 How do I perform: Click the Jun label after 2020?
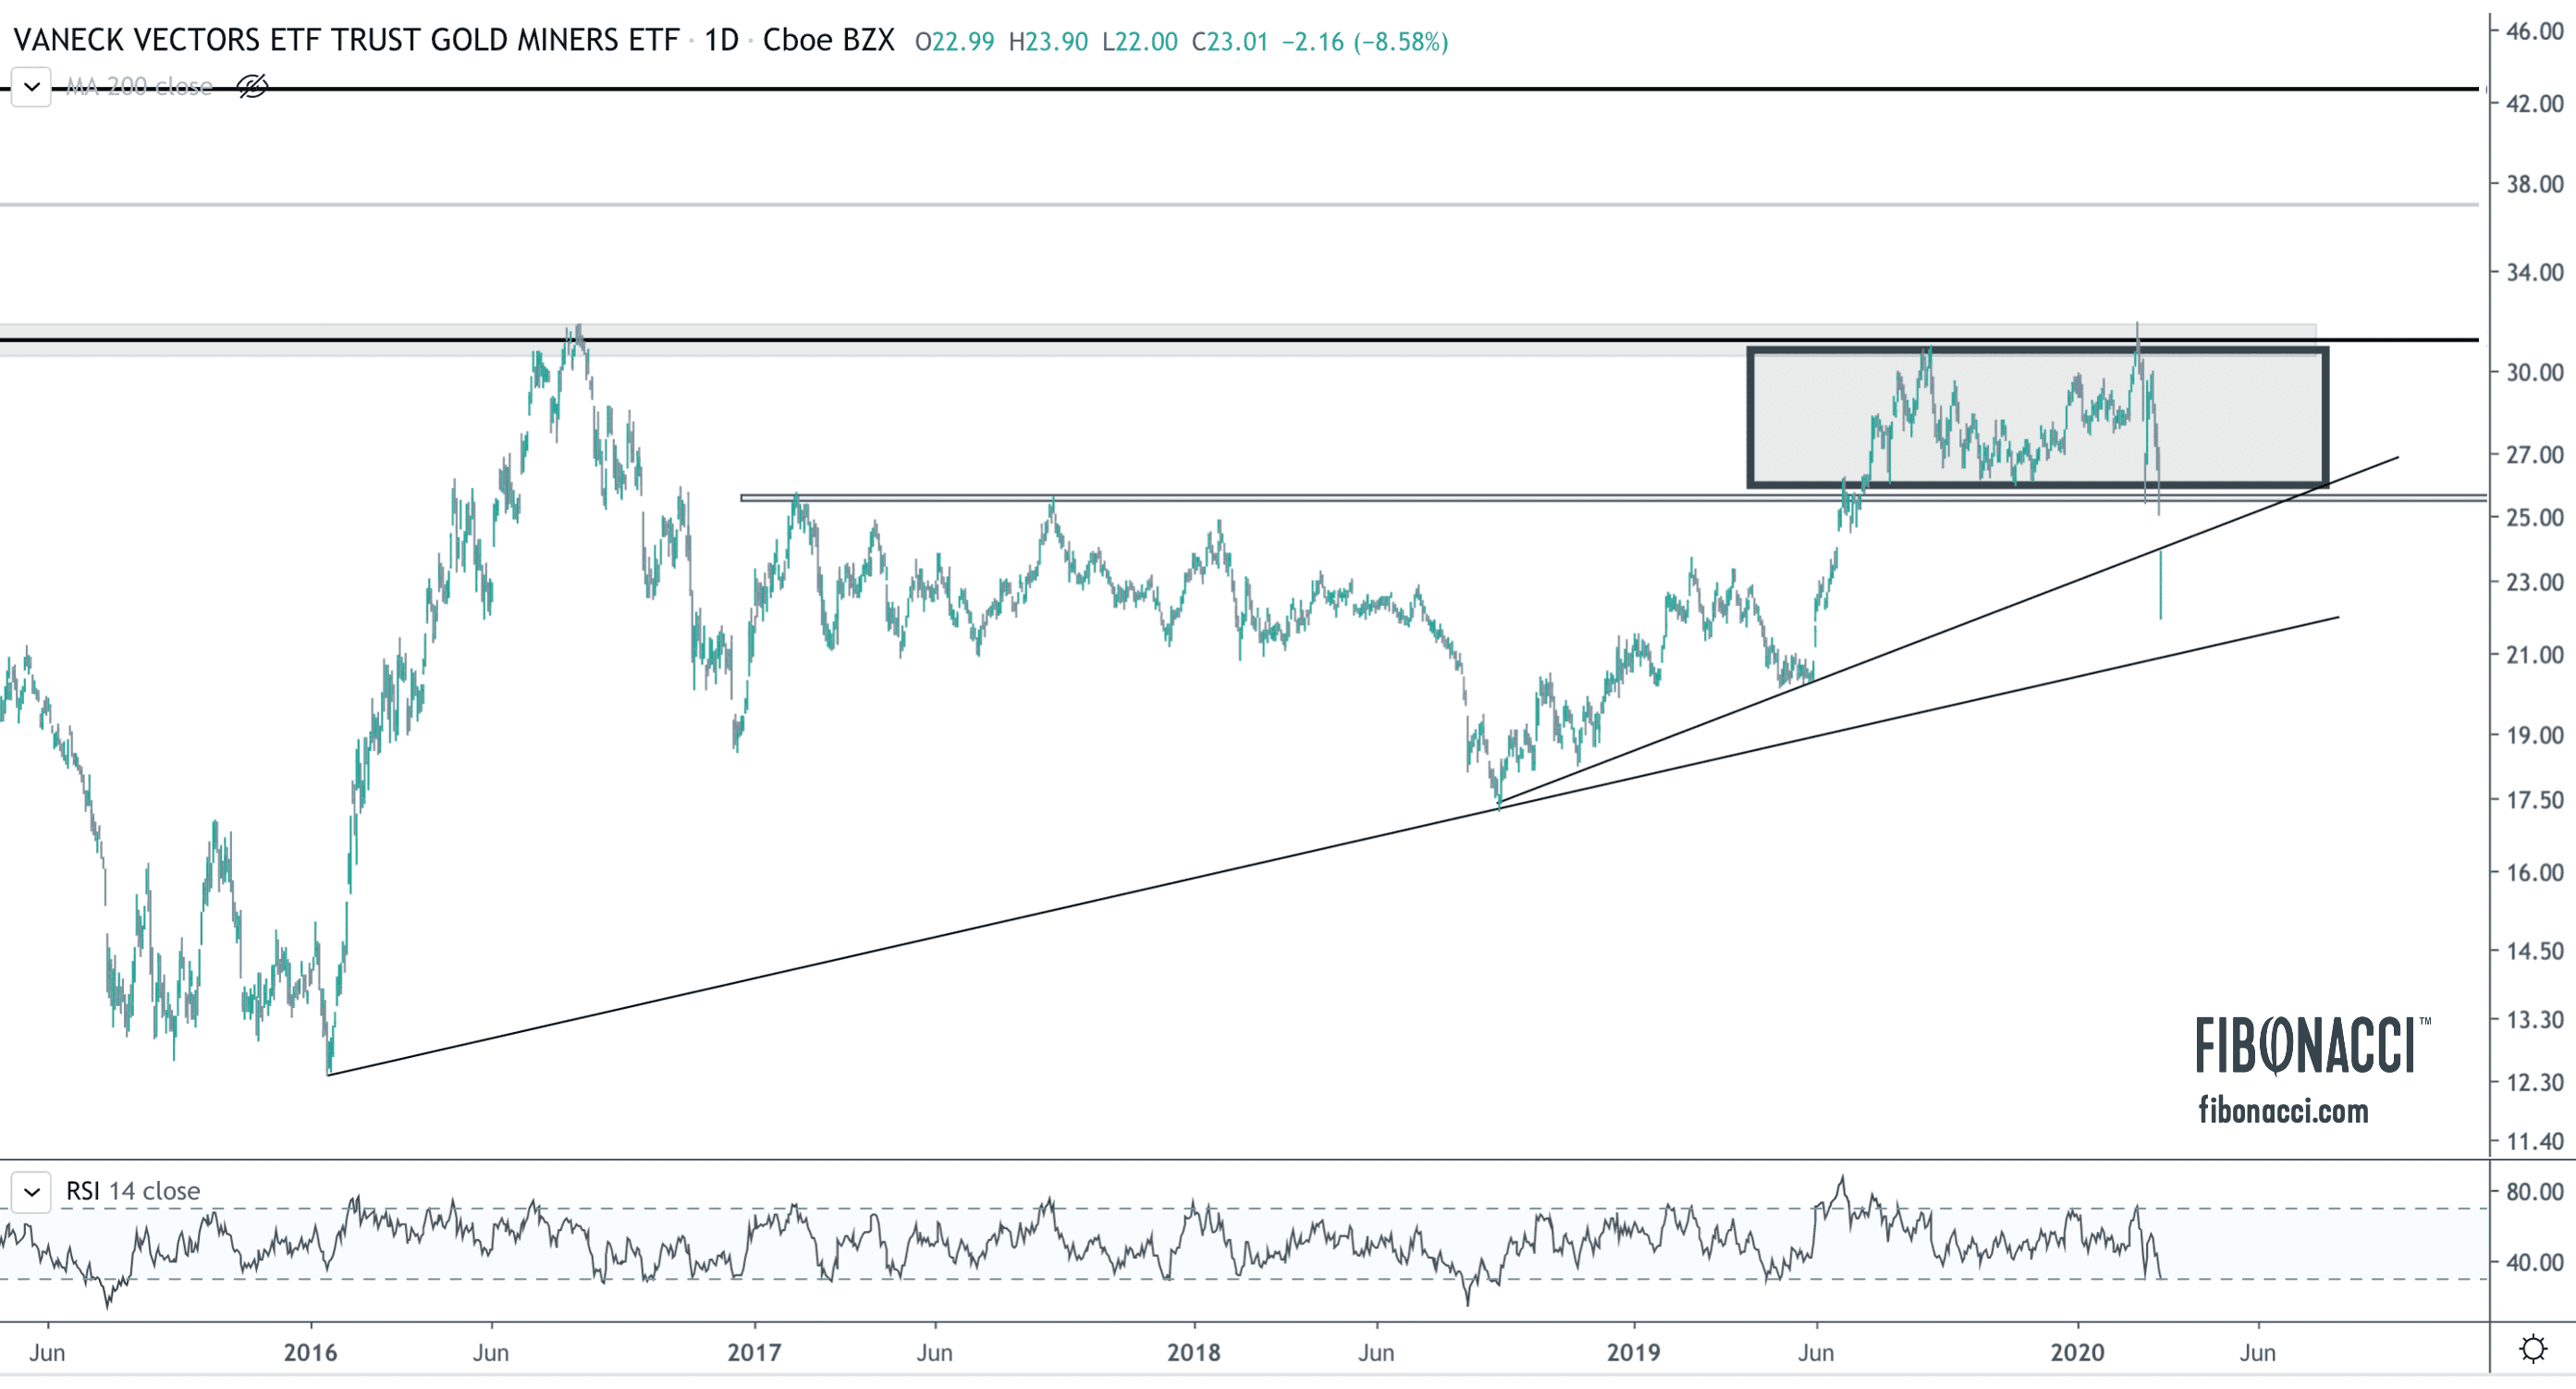(x=2257, y=1353)
